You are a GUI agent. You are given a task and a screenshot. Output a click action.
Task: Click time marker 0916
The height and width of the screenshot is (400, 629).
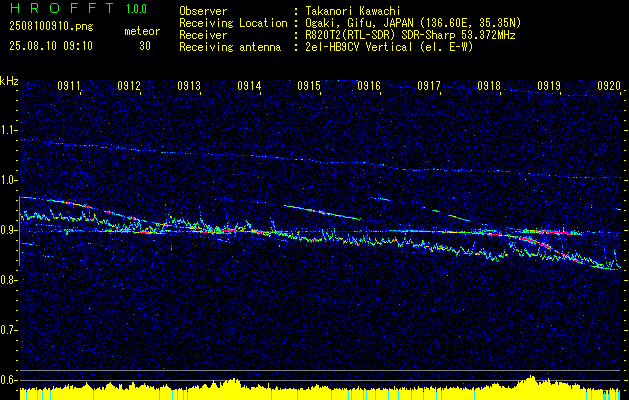pyautogui.click(x=369, y=85)
